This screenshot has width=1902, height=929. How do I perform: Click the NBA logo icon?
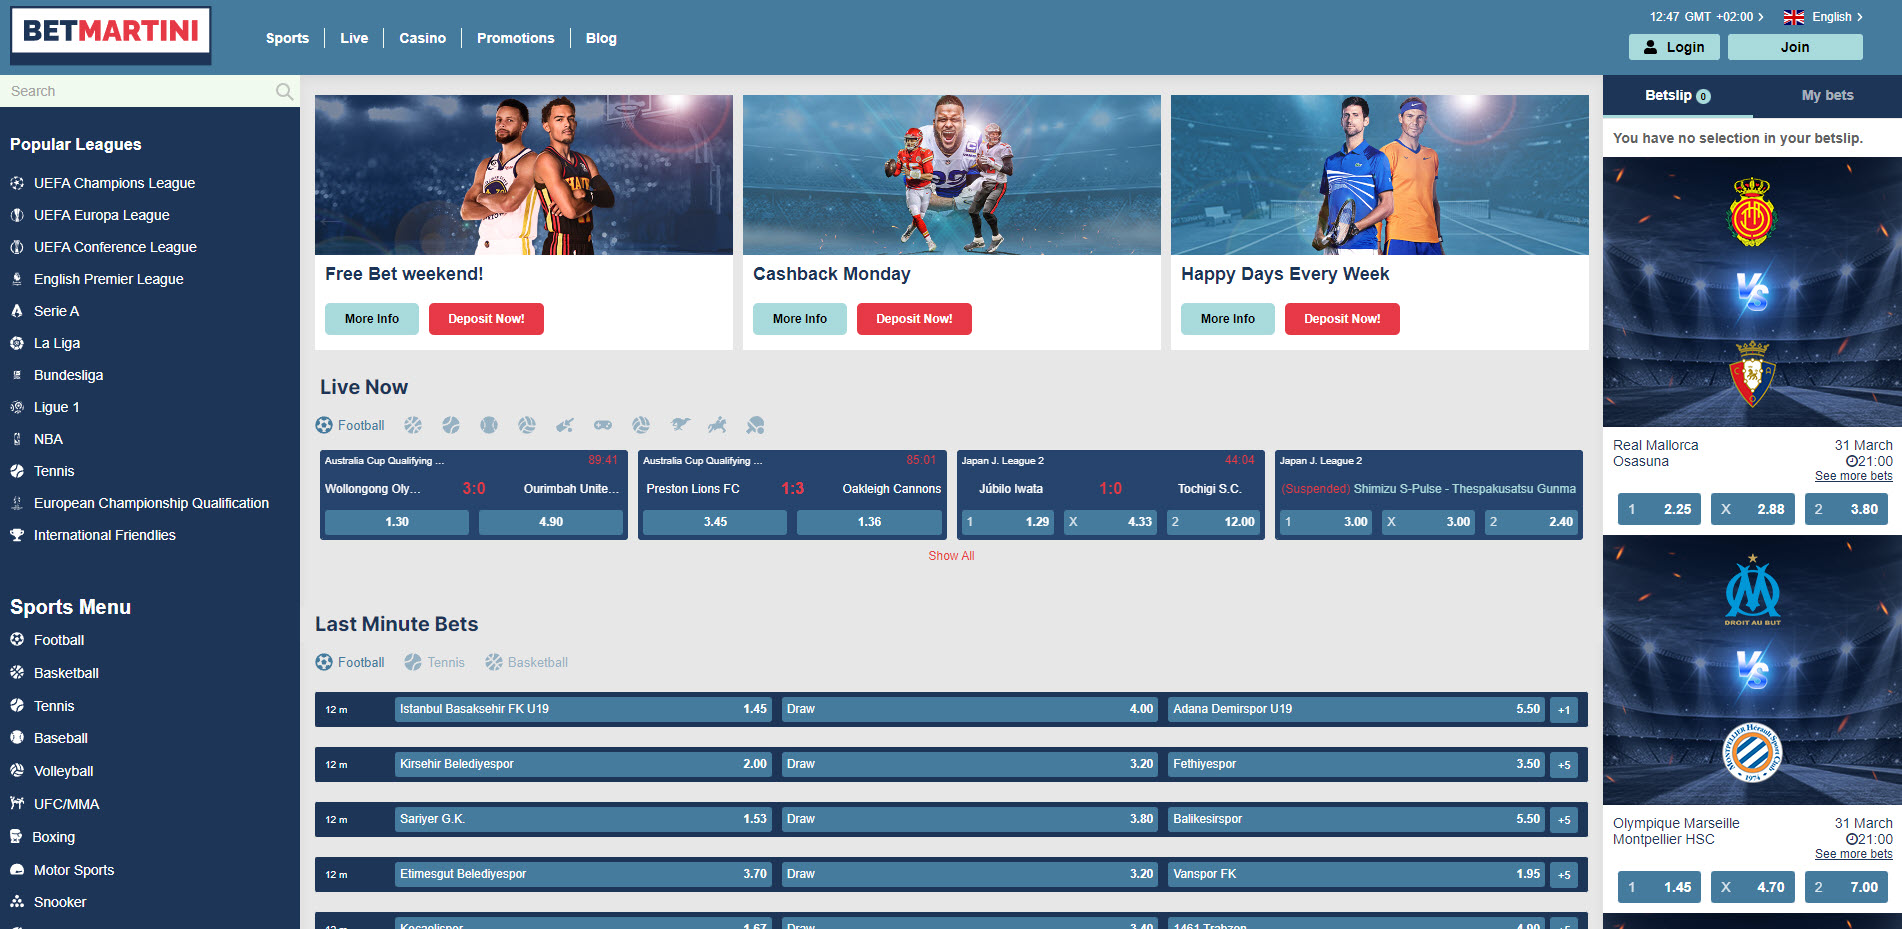[17, 439]
